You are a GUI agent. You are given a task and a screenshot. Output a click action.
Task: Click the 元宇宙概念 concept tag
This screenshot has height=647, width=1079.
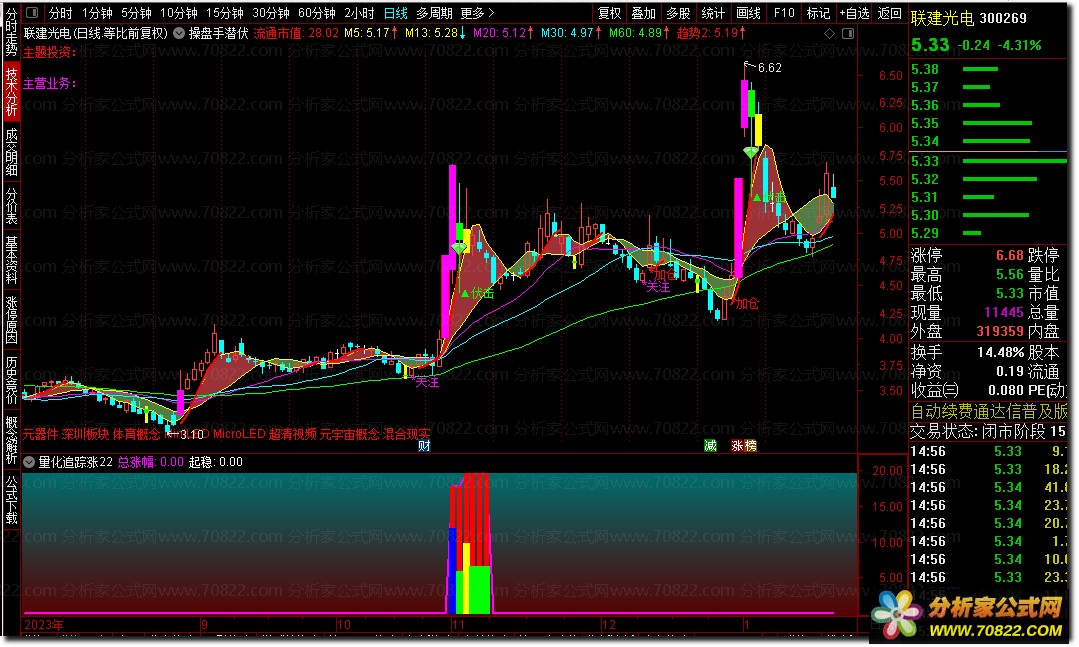pyautogui.click(x=350, y=434)
